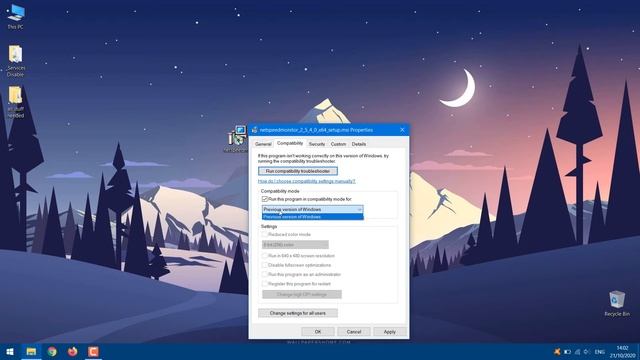Select the NetSpeedMonitor installer icon on desktop
This screenshot has width=640, height=360.
pyautogui.click(x=237, y=139)
